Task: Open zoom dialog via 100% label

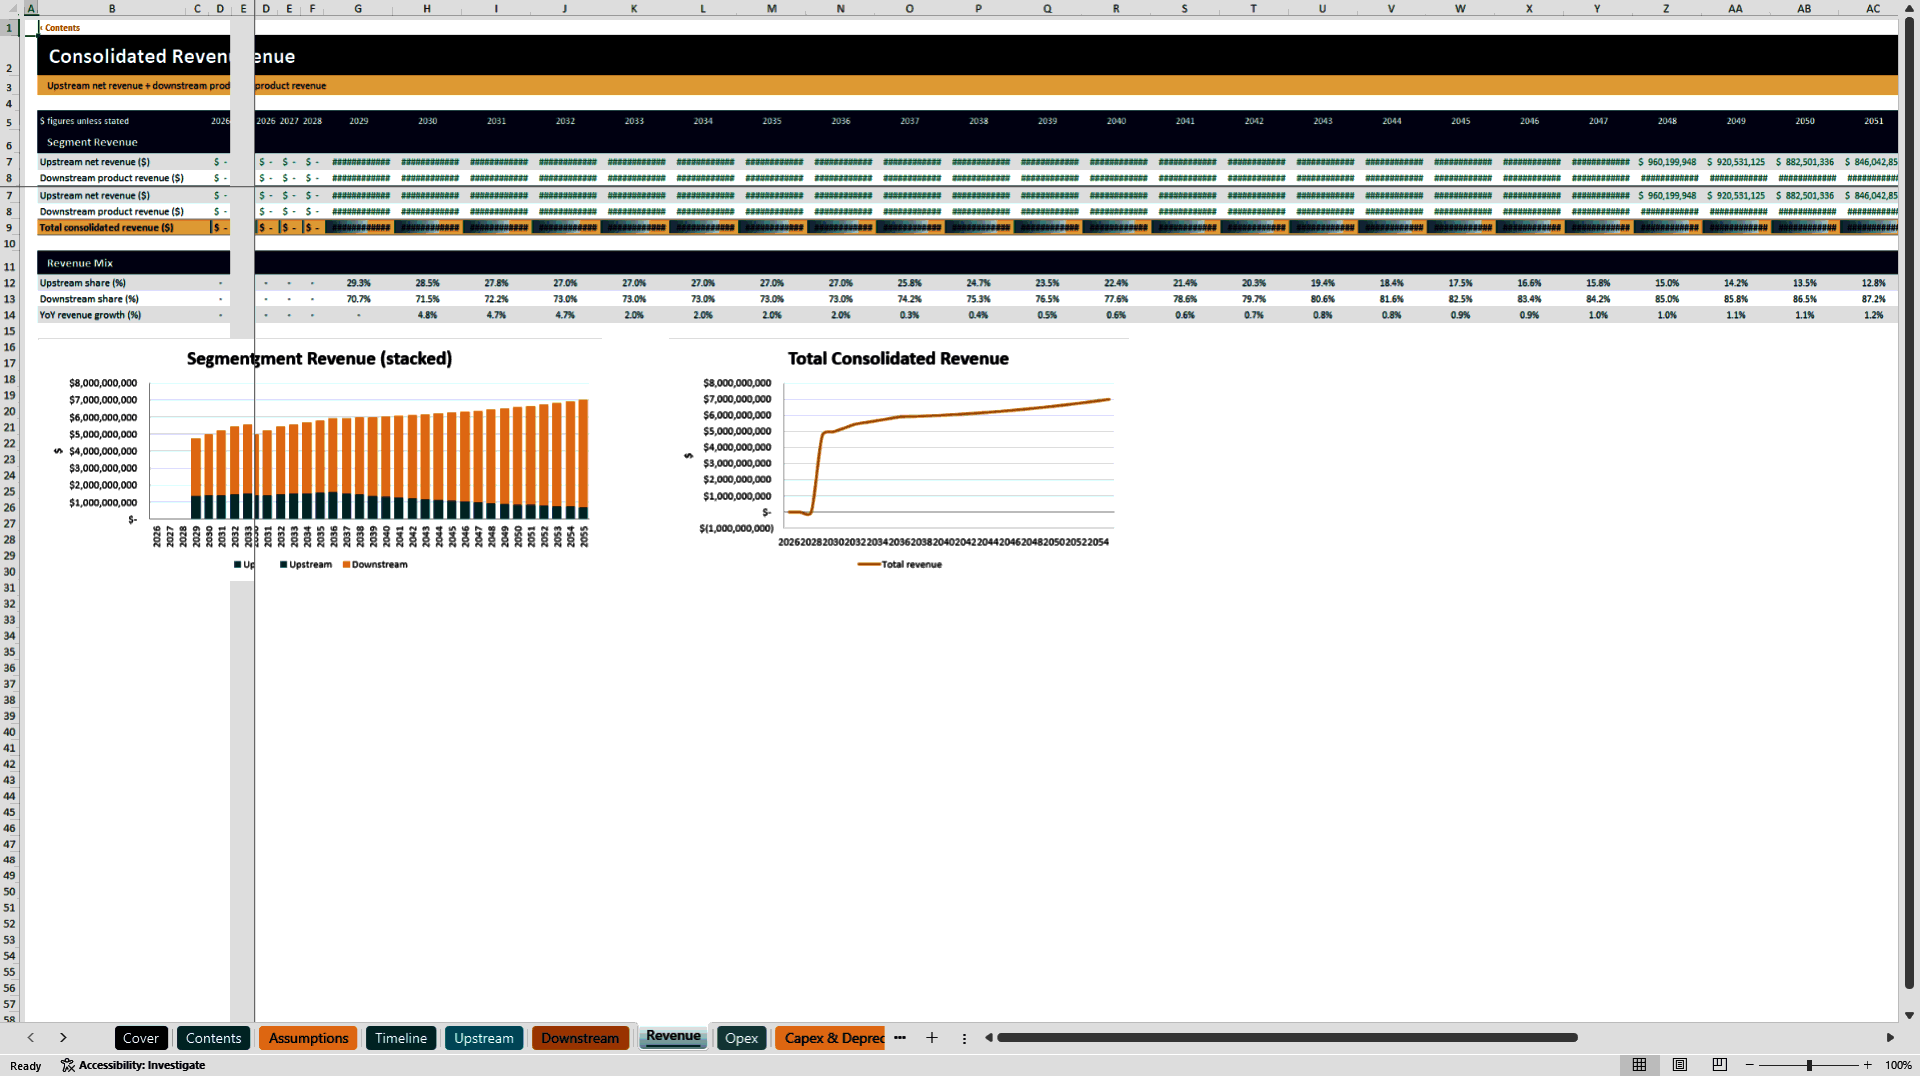Action: click(x=1898, y=1065)
